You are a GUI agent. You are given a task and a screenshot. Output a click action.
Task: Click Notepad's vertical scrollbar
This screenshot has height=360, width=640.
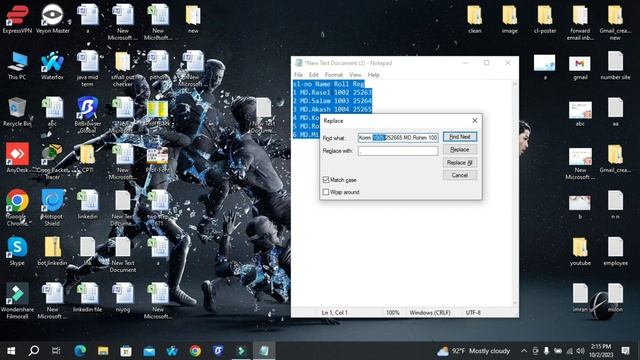pyautogui.click(x=515, y=193)
